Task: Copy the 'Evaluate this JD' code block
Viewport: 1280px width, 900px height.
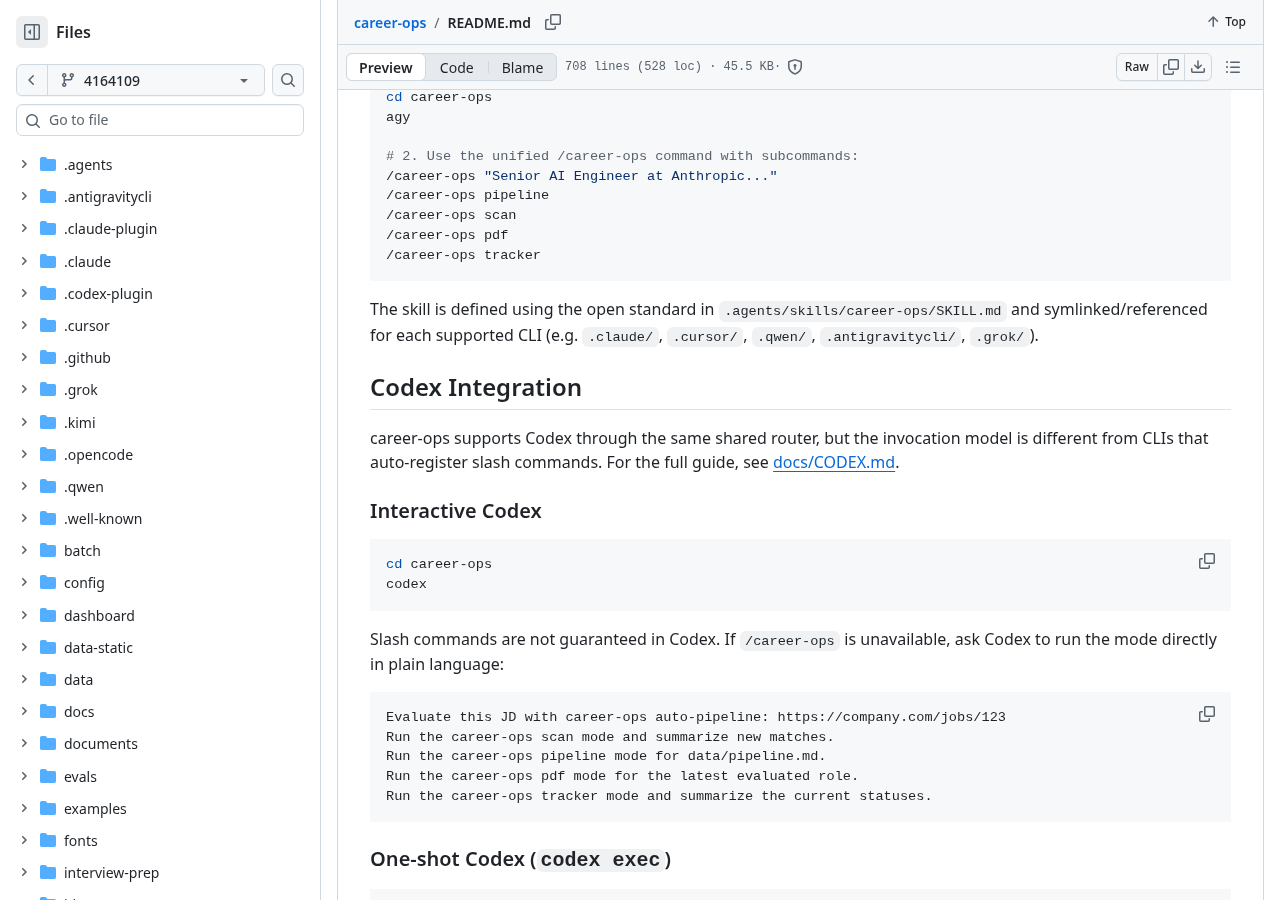Action: click(x=1207, y=714)
